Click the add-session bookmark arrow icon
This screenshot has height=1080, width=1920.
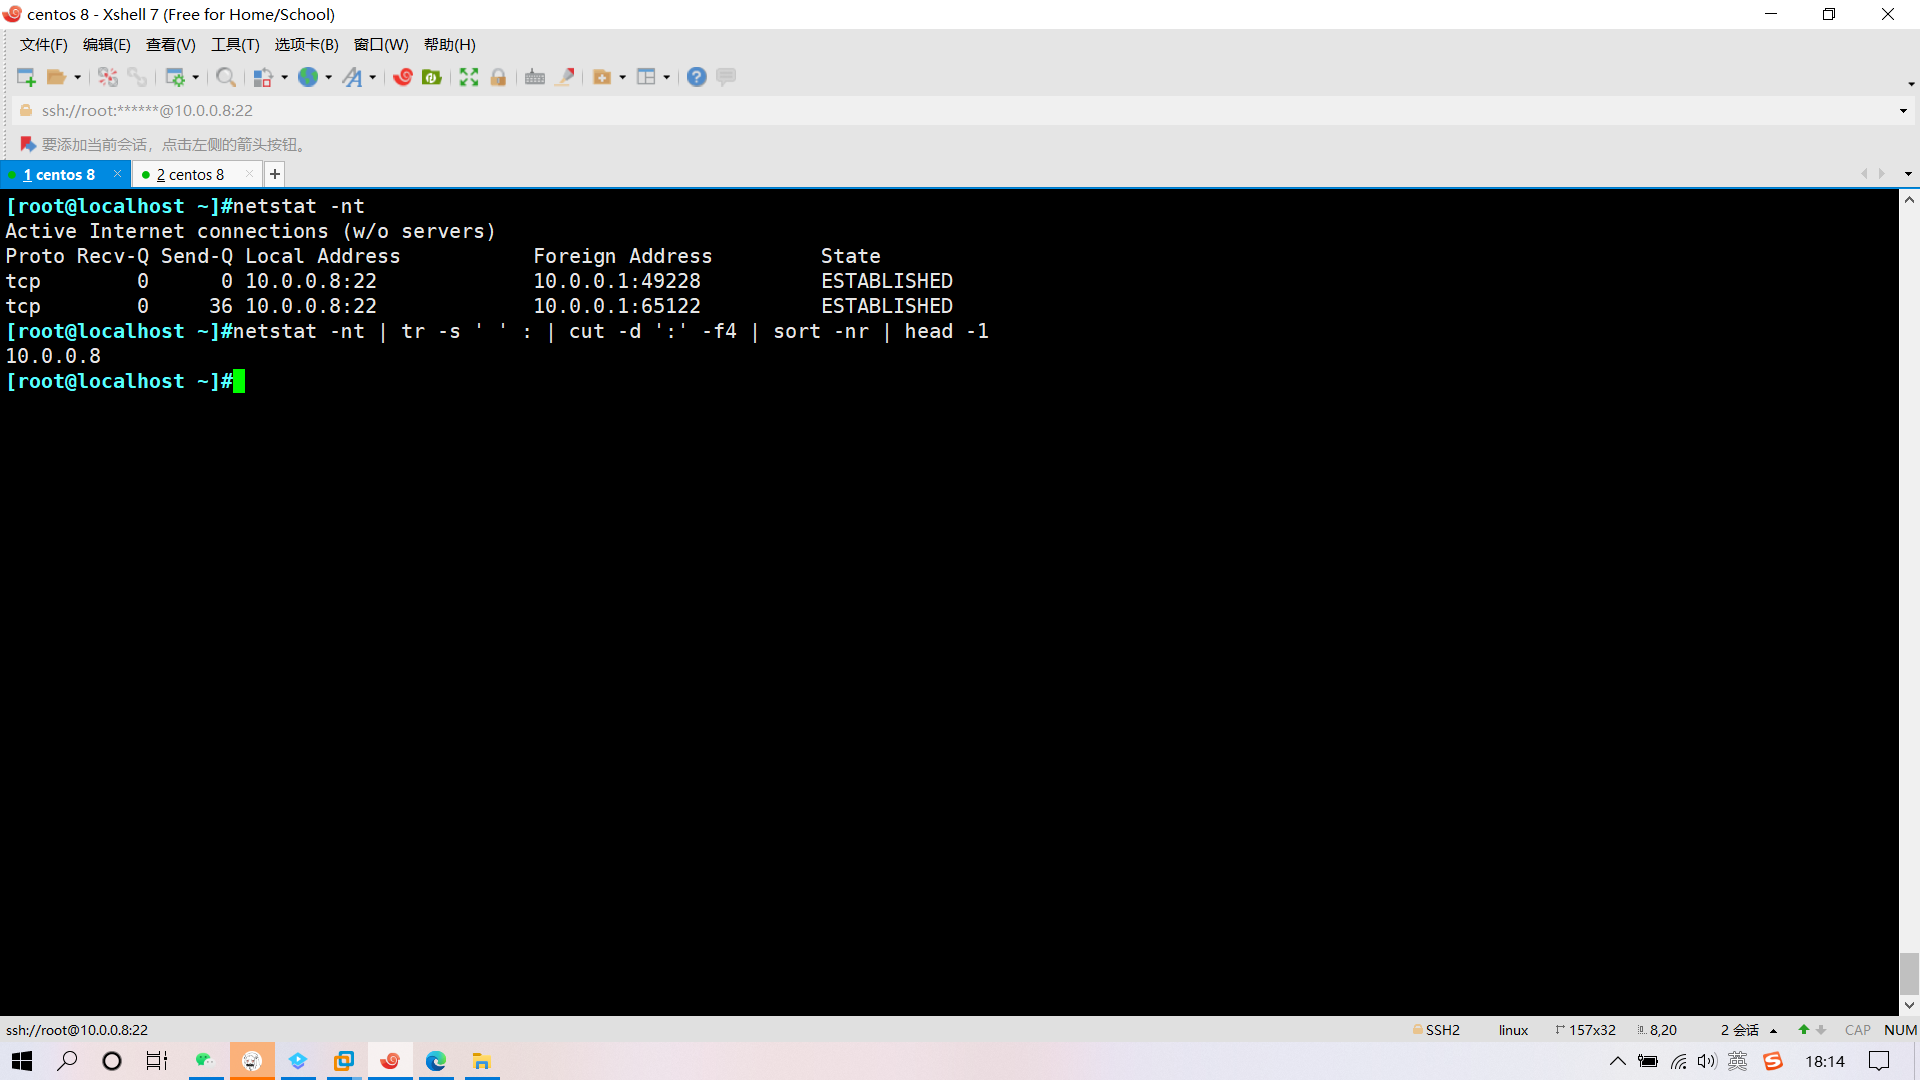pyautogui.click(x=28, y=144)
